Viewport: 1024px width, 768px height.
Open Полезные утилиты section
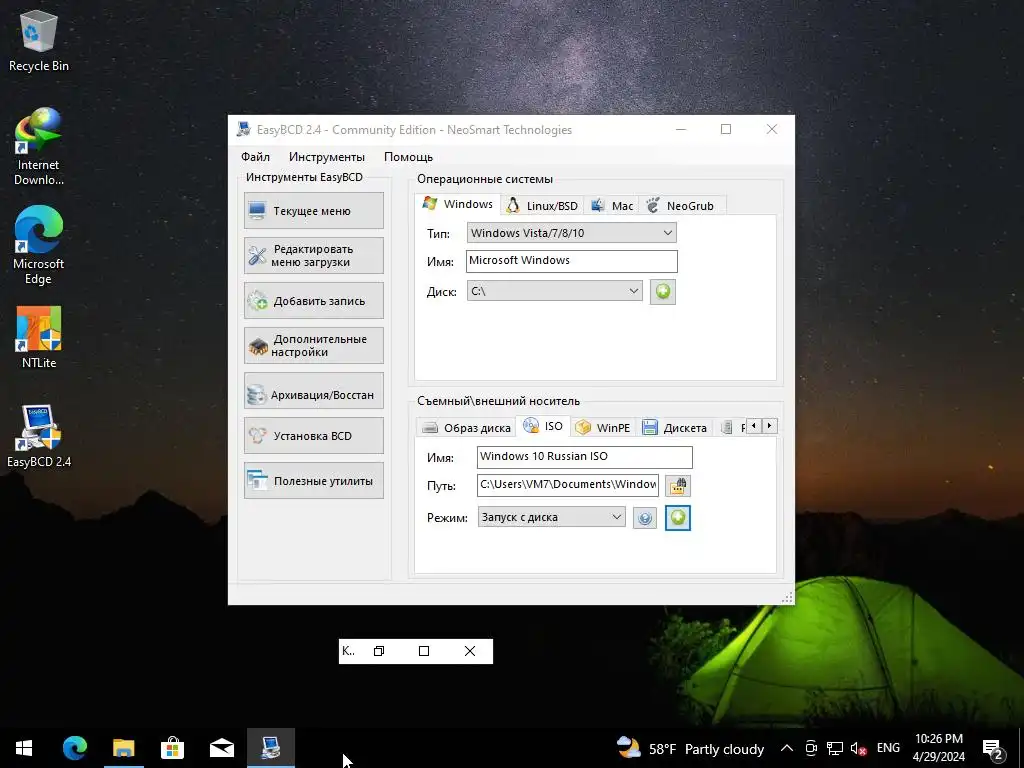[313, 481]
